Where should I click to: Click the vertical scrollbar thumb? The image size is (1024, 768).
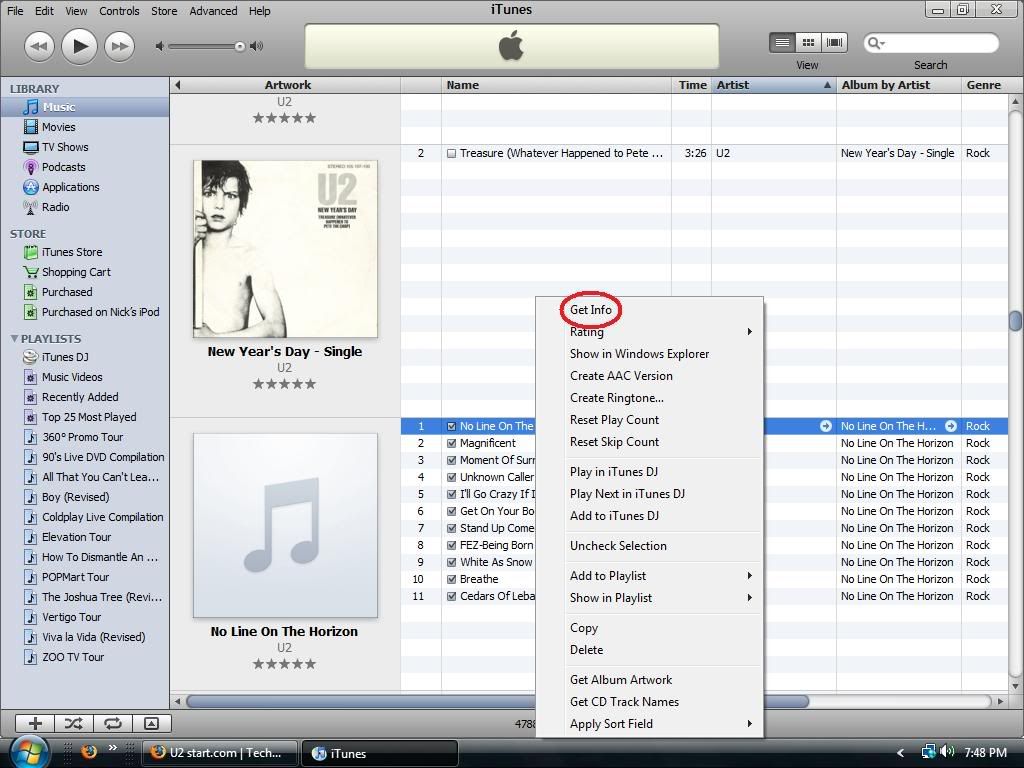[1015, 321]
